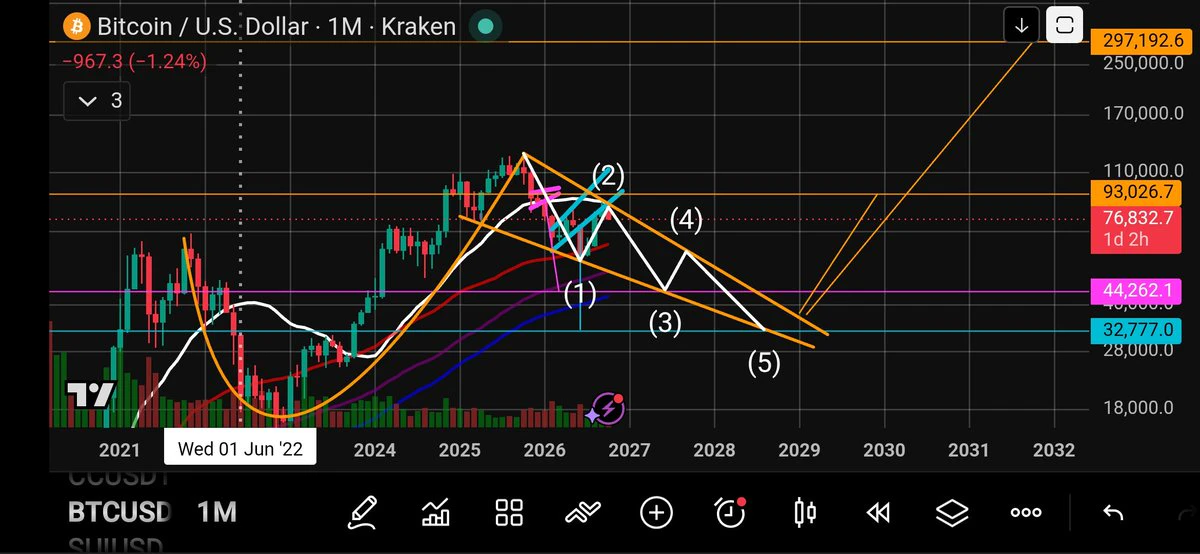Tap the download arrow button top right
Screen dimensions: 1200x554
pos(1021,26)
